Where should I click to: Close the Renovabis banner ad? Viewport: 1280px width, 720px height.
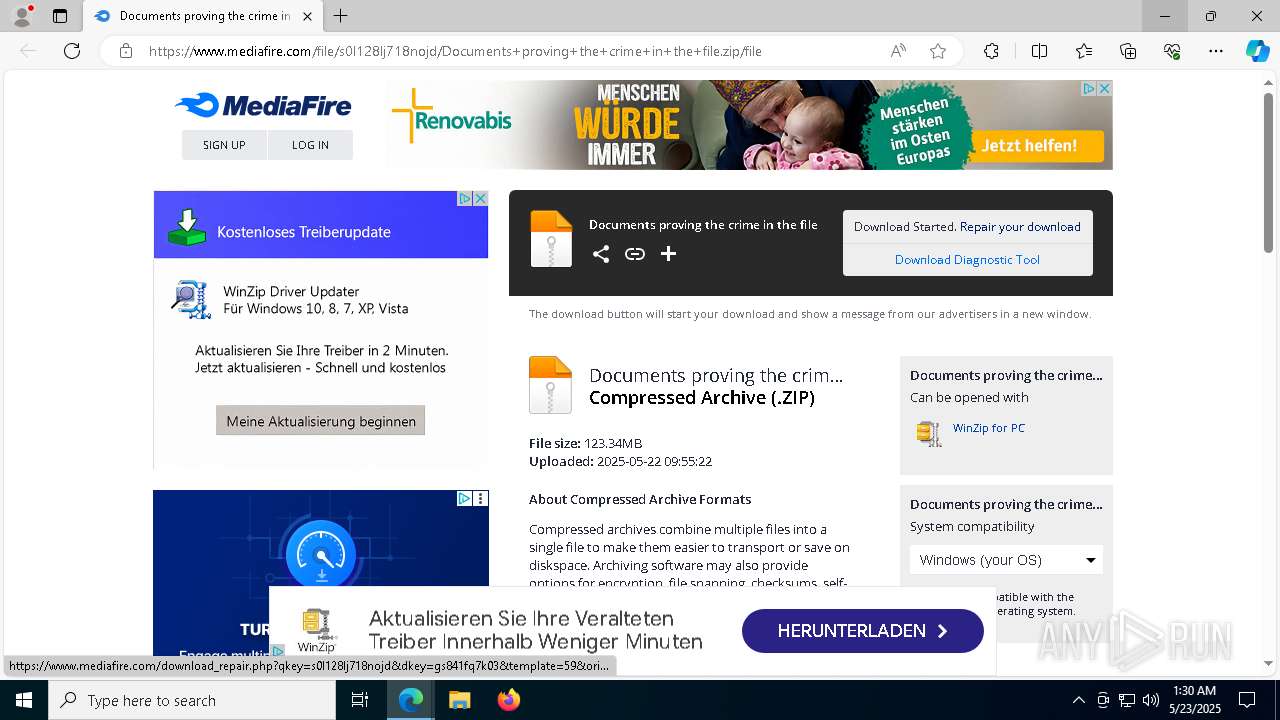[1104, 89]
